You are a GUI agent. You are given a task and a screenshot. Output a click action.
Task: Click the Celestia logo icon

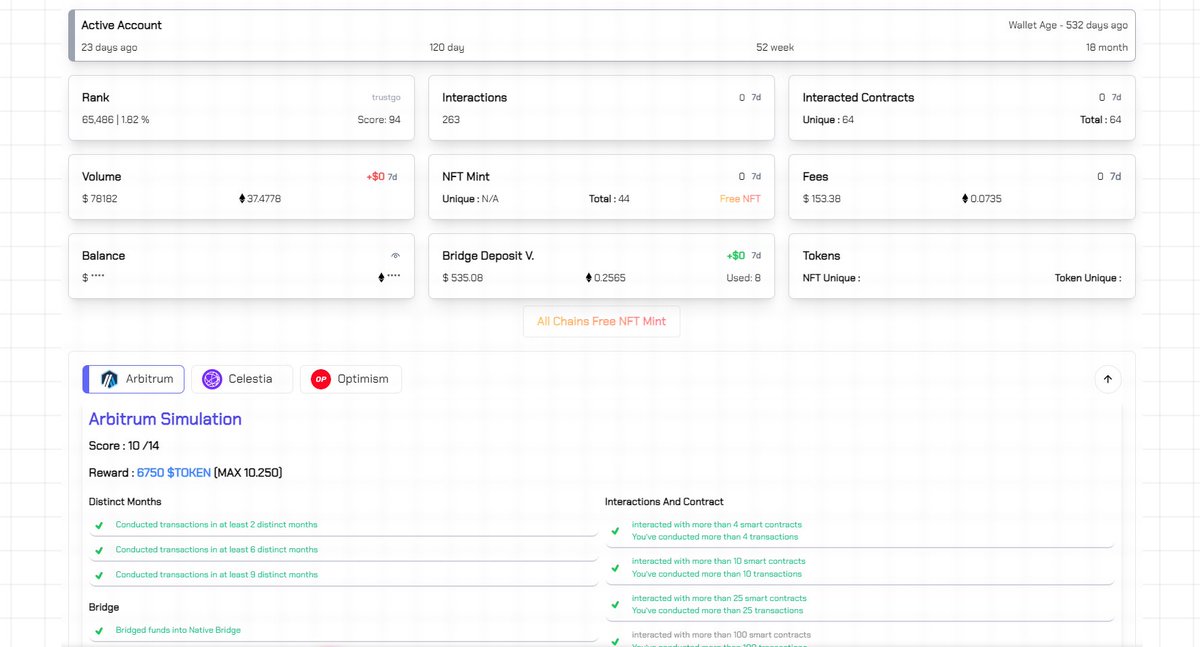pos(212,379)
